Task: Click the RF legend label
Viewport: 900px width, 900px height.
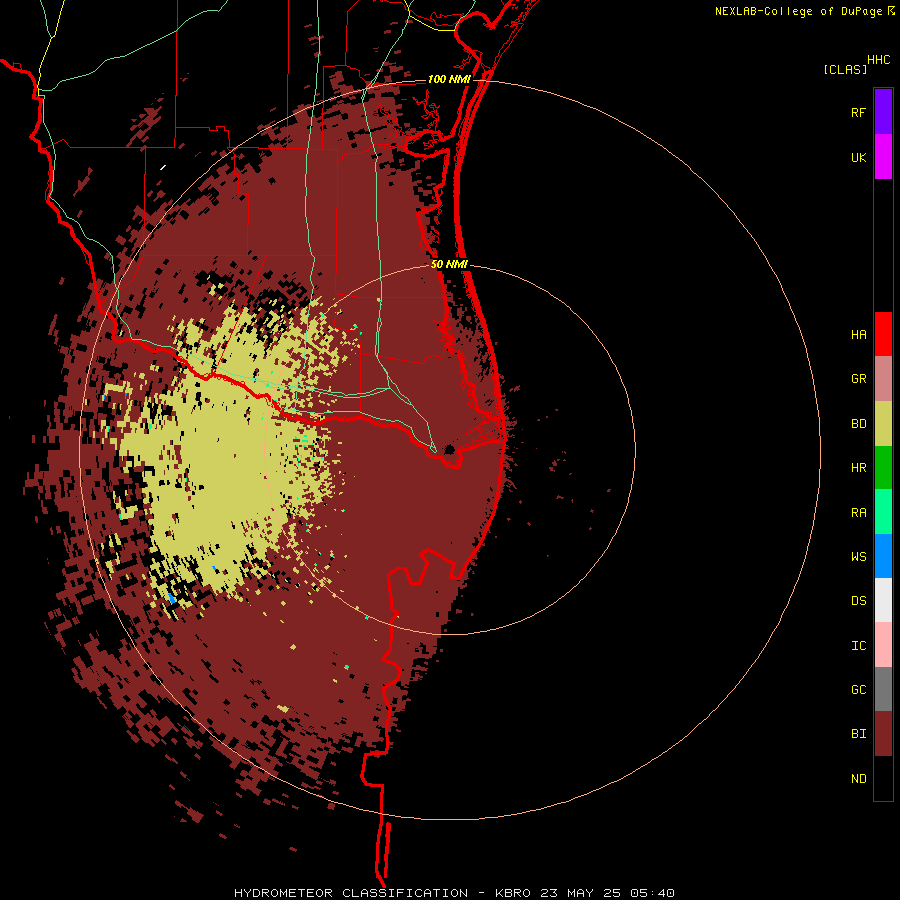Action: click(x=859, y=113)
